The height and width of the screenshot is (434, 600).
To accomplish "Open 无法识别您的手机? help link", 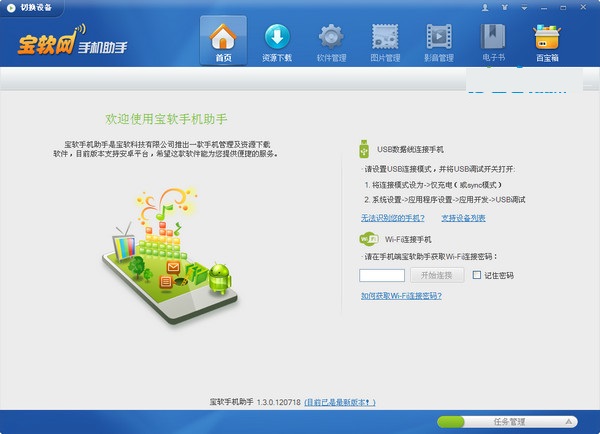I will [x=393, y=217].
